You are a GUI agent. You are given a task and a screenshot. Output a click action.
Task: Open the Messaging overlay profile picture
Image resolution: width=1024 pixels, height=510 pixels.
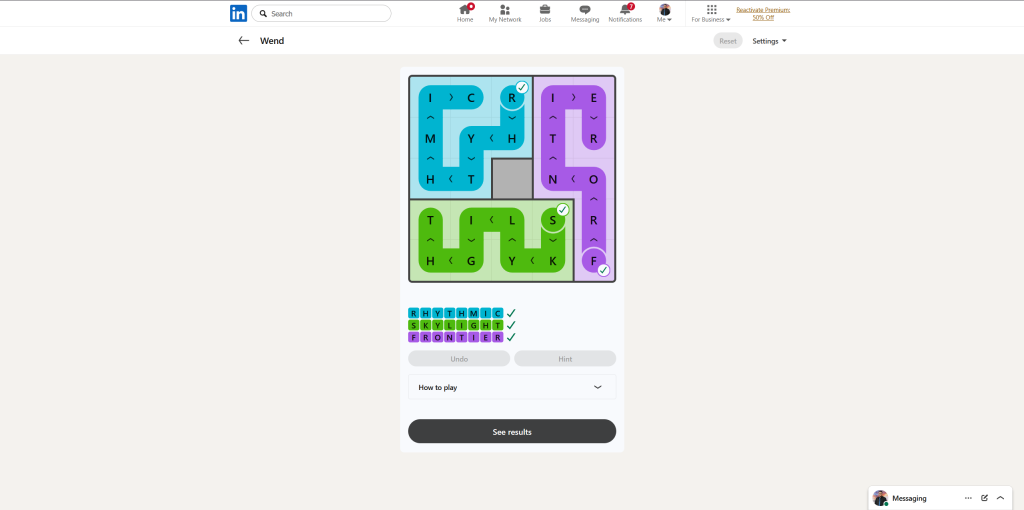click(x=880, y=498)
